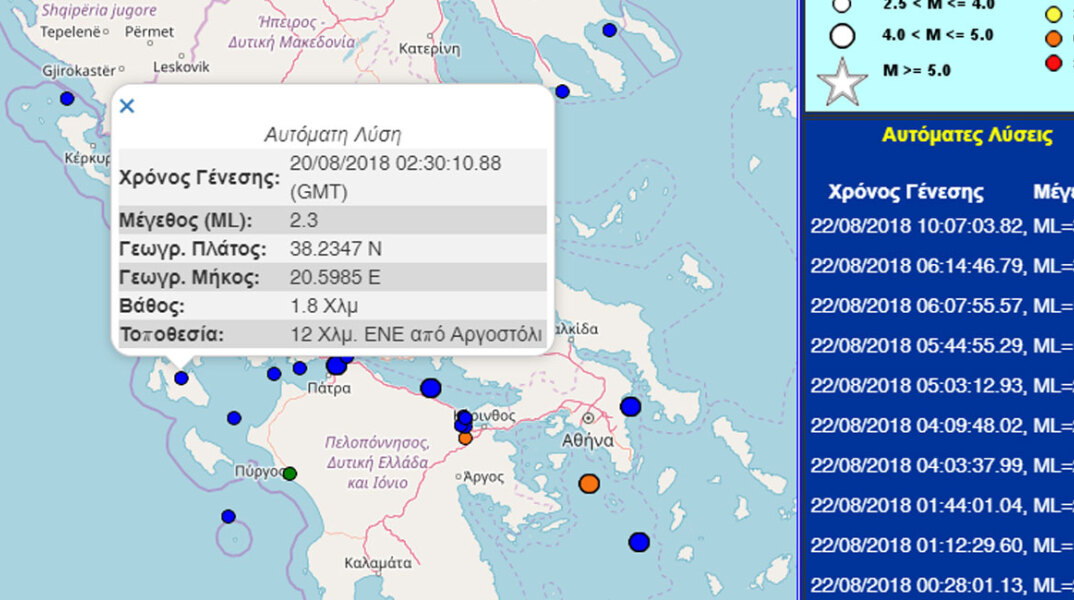Click the green earthquake marker near Πύργος
Screen dimensions: 1074x600
point(290,473)
